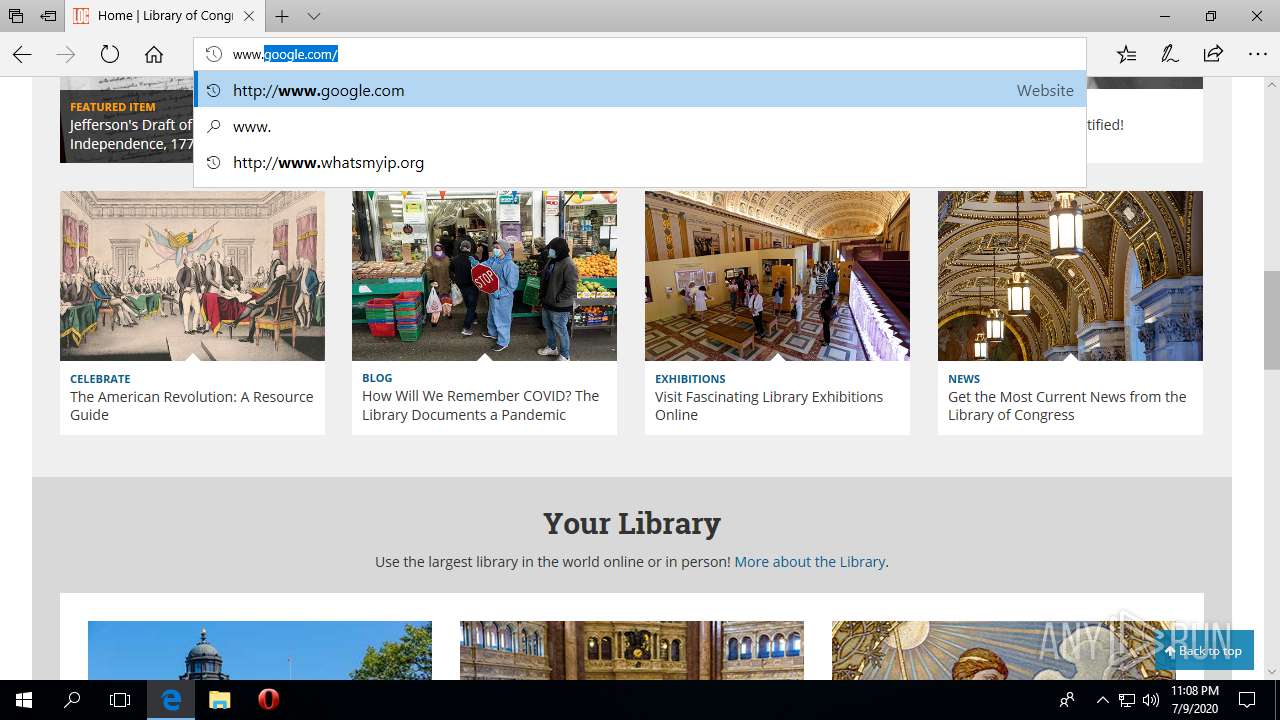Click the page vertical scrollbar thumb
Screen dimensions: 1280x720
coord(1271,320)
